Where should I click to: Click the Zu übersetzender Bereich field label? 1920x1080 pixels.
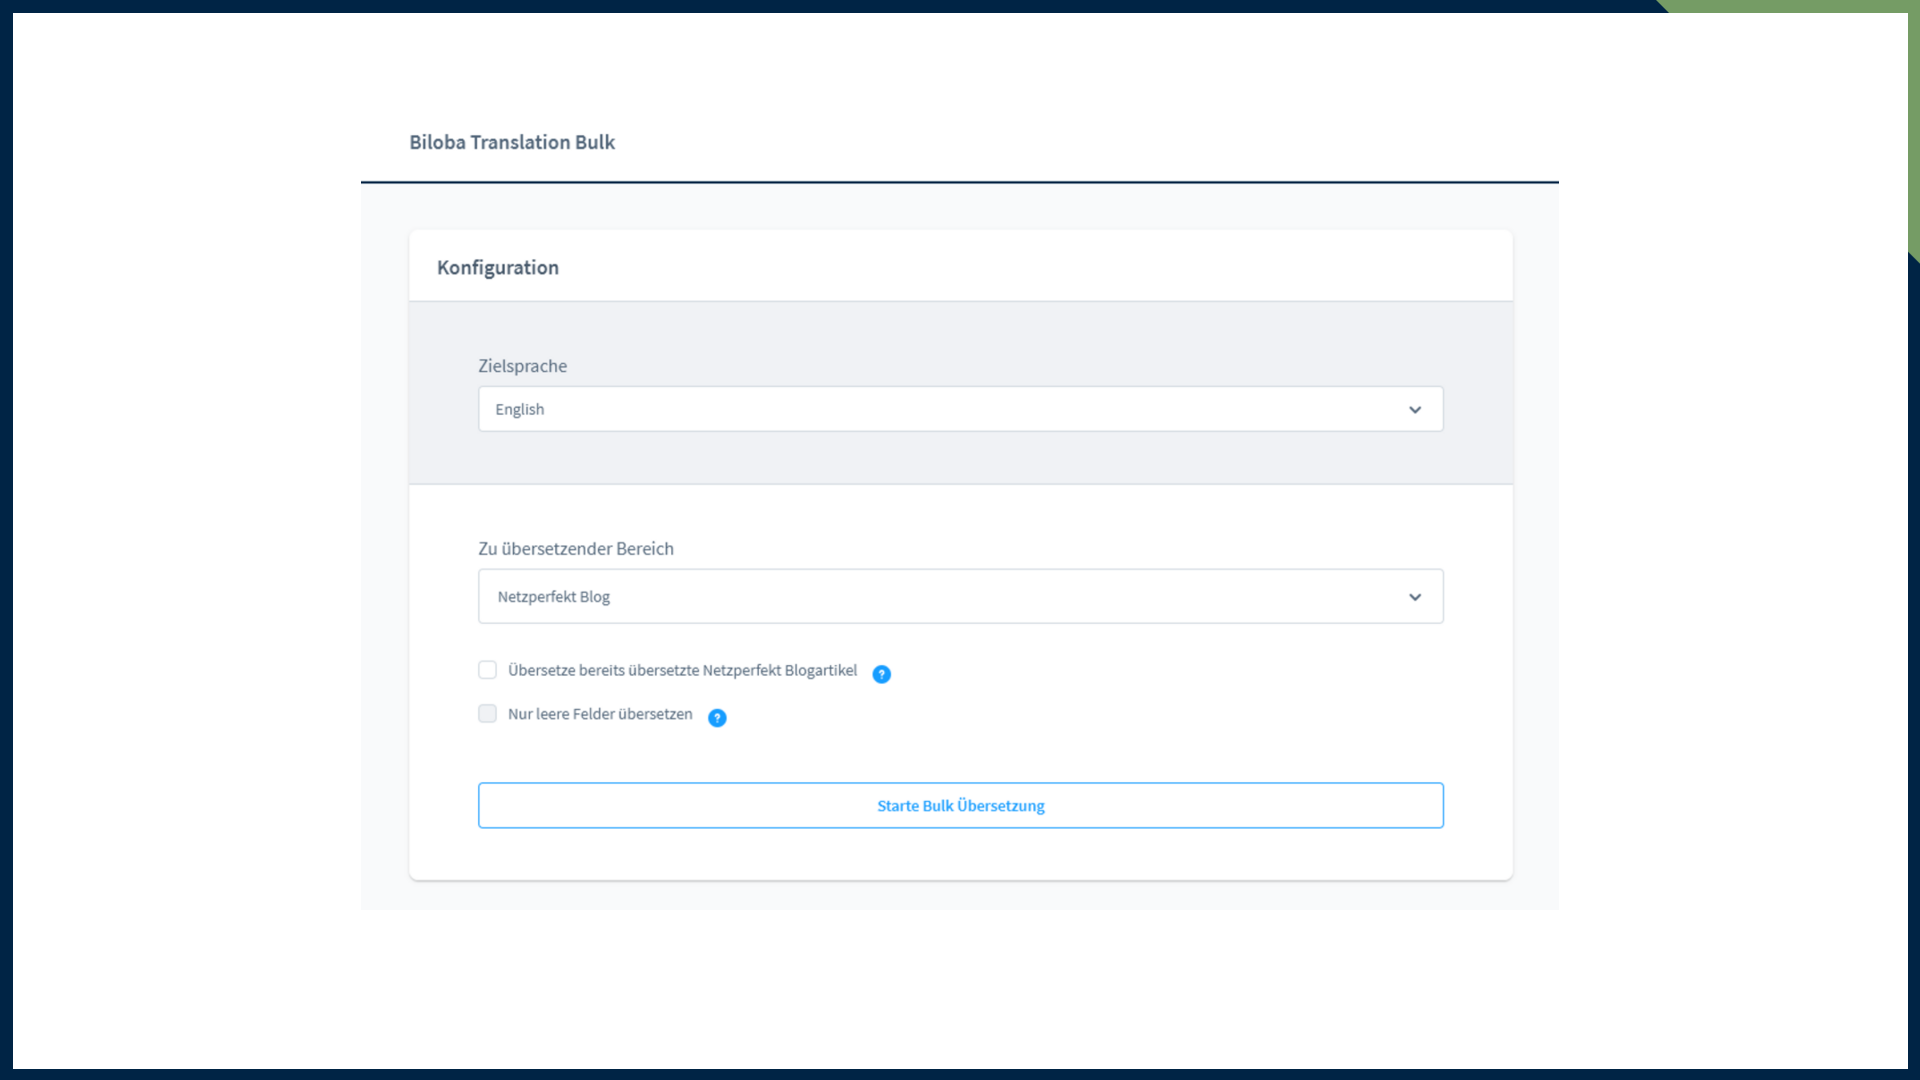click(576, 549)
